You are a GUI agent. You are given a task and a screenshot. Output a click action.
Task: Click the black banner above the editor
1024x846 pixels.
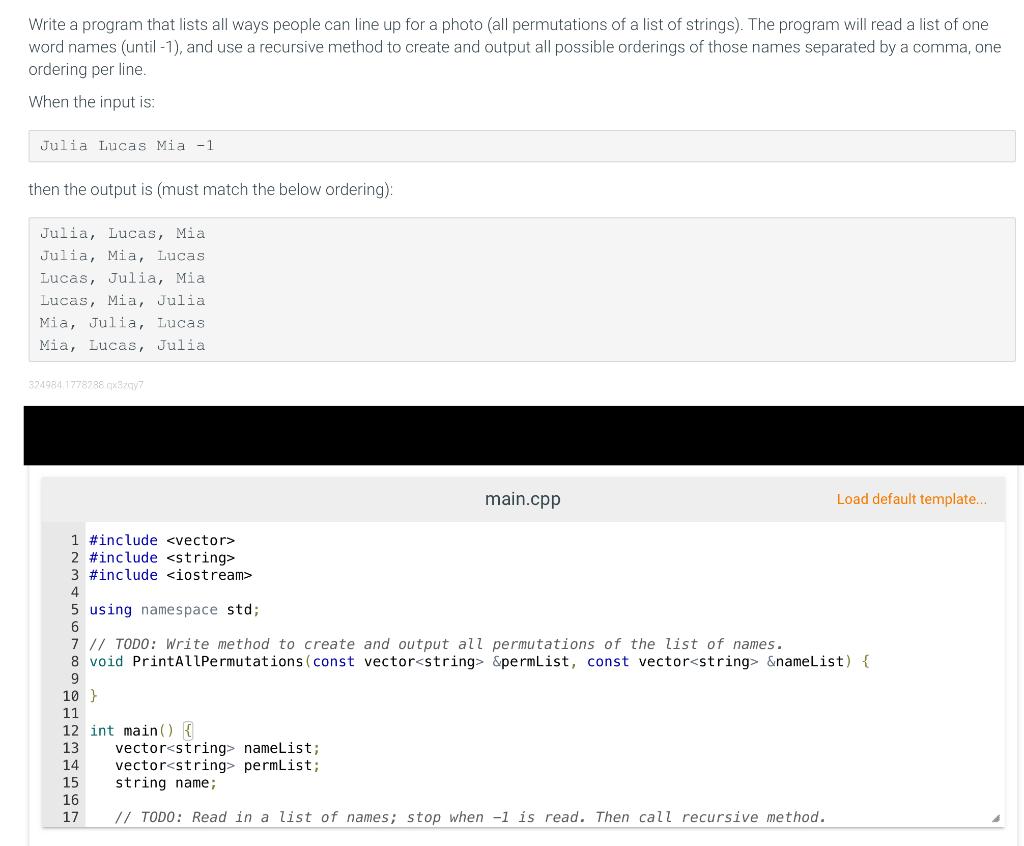tap(522, 435)
